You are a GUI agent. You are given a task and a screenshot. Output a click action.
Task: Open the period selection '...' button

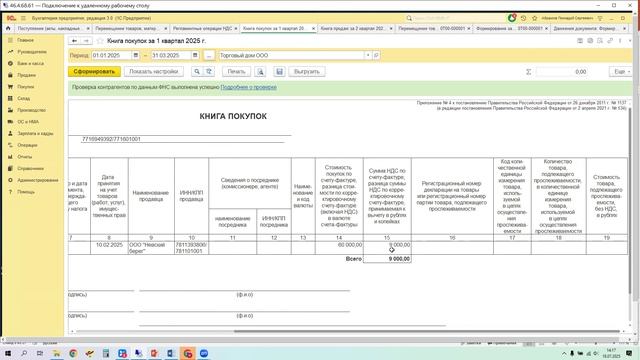pyautogui.click(x=209, y=55)
